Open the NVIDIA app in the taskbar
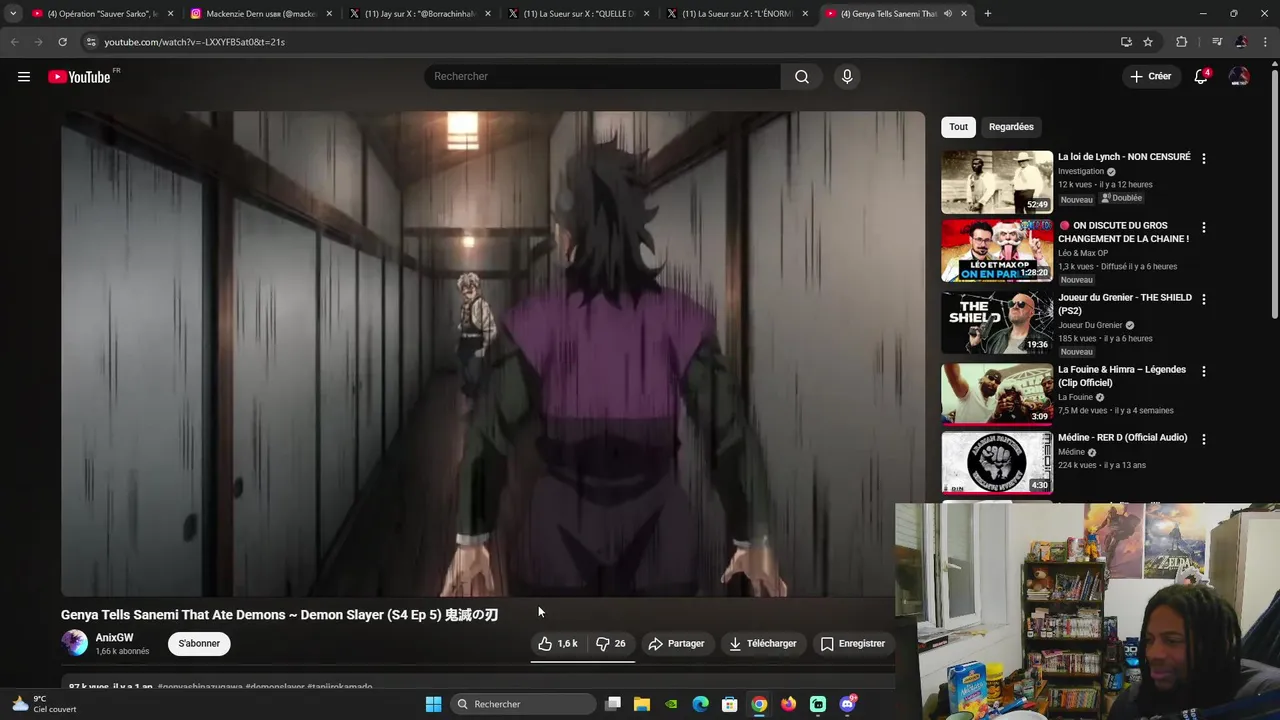Image resolution: width=1280 pixels, height=720 pixels. pos(671,704)
